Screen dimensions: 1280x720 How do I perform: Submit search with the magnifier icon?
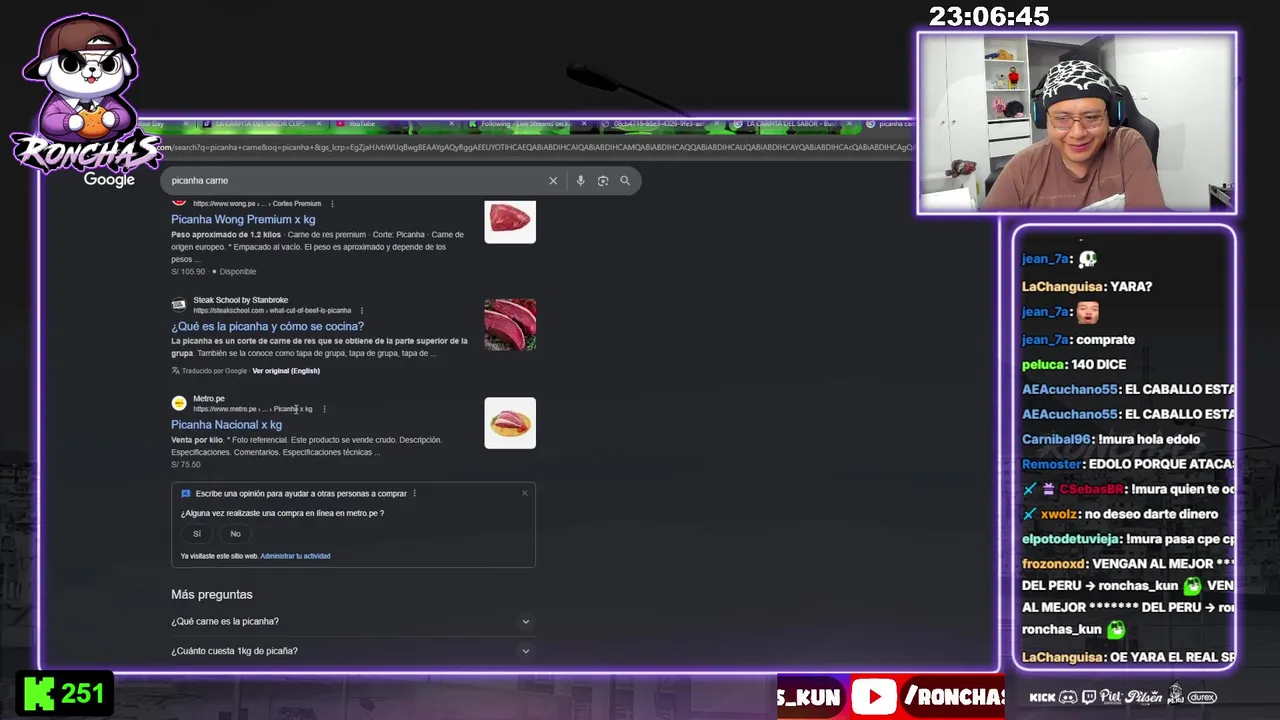(x=625, y=181)
